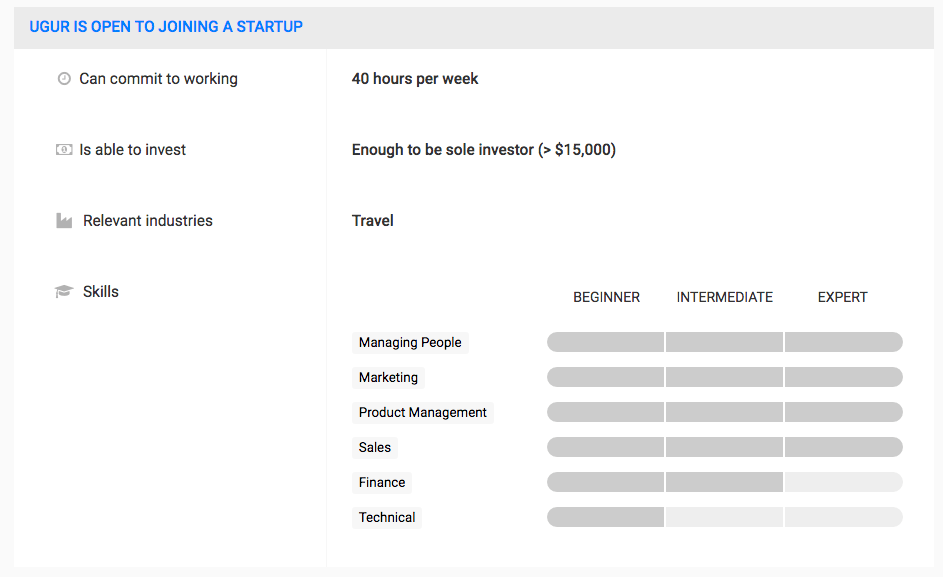
Task: Set Finance skill bar to Expert segment
Action: point(843,482)
